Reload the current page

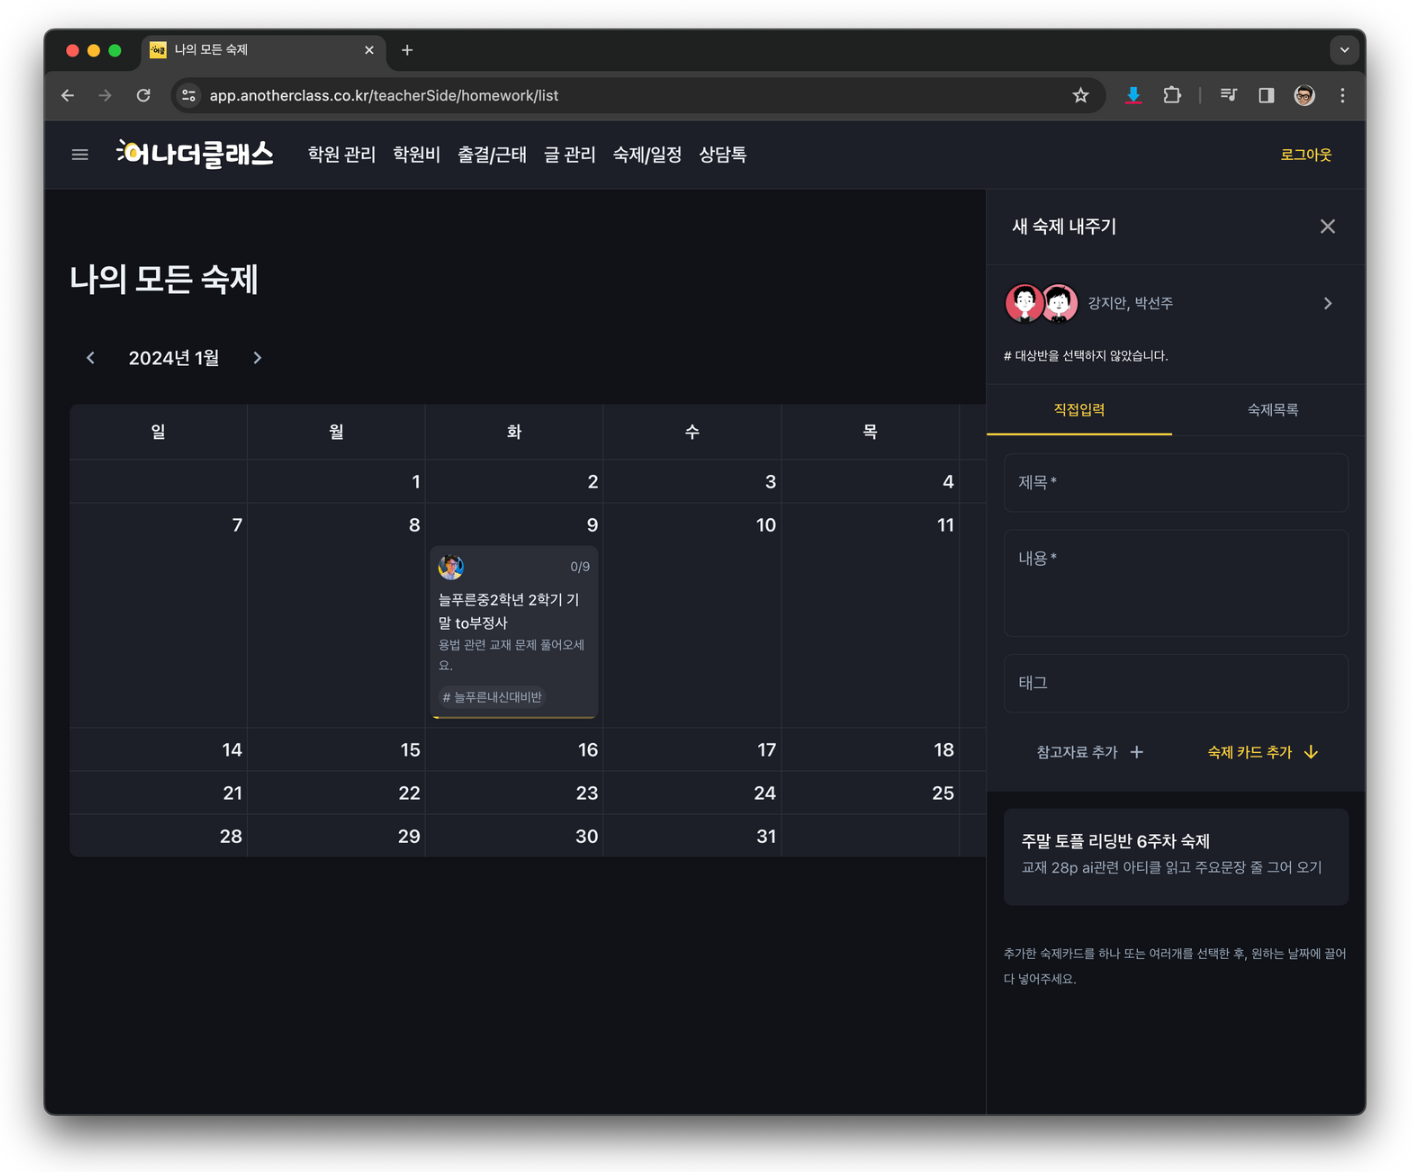tap(144, 96)
